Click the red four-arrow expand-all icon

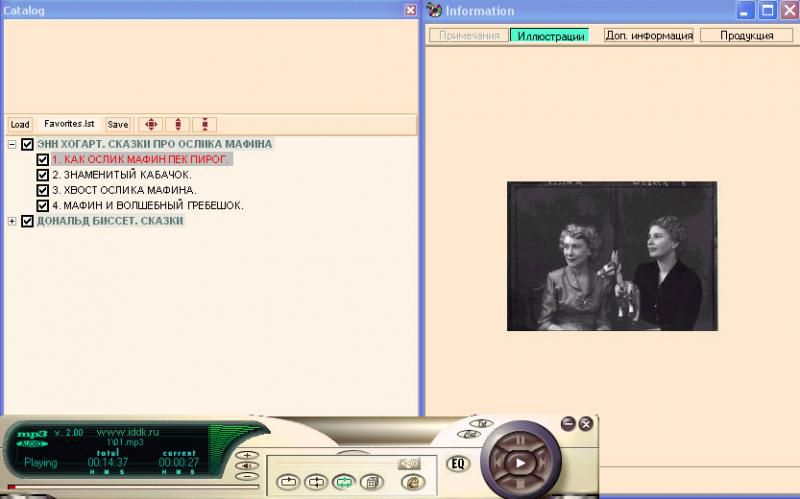pos(151,125)
